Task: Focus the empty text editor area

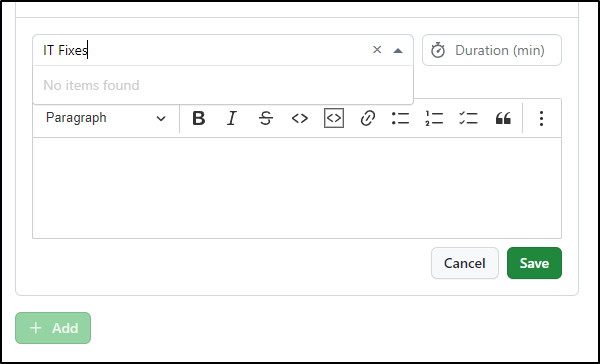Action: point(297,188)
